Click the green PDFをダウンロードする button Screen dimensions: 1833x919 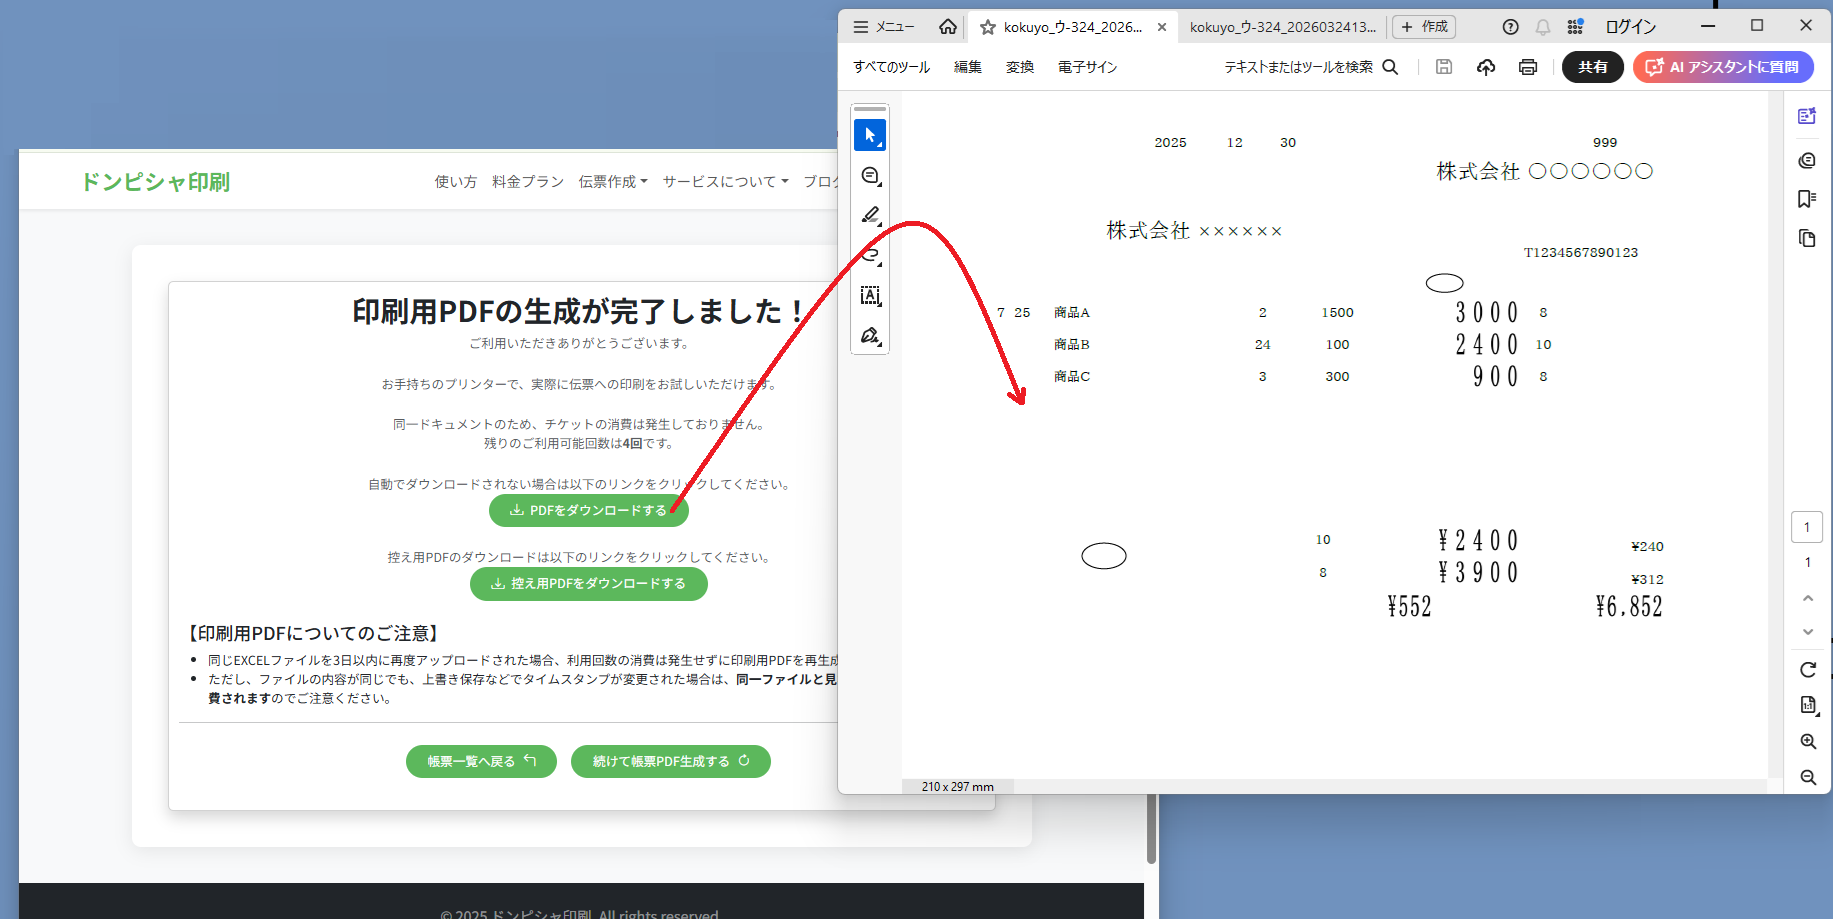pyautogui.click(x=588, y=510)
